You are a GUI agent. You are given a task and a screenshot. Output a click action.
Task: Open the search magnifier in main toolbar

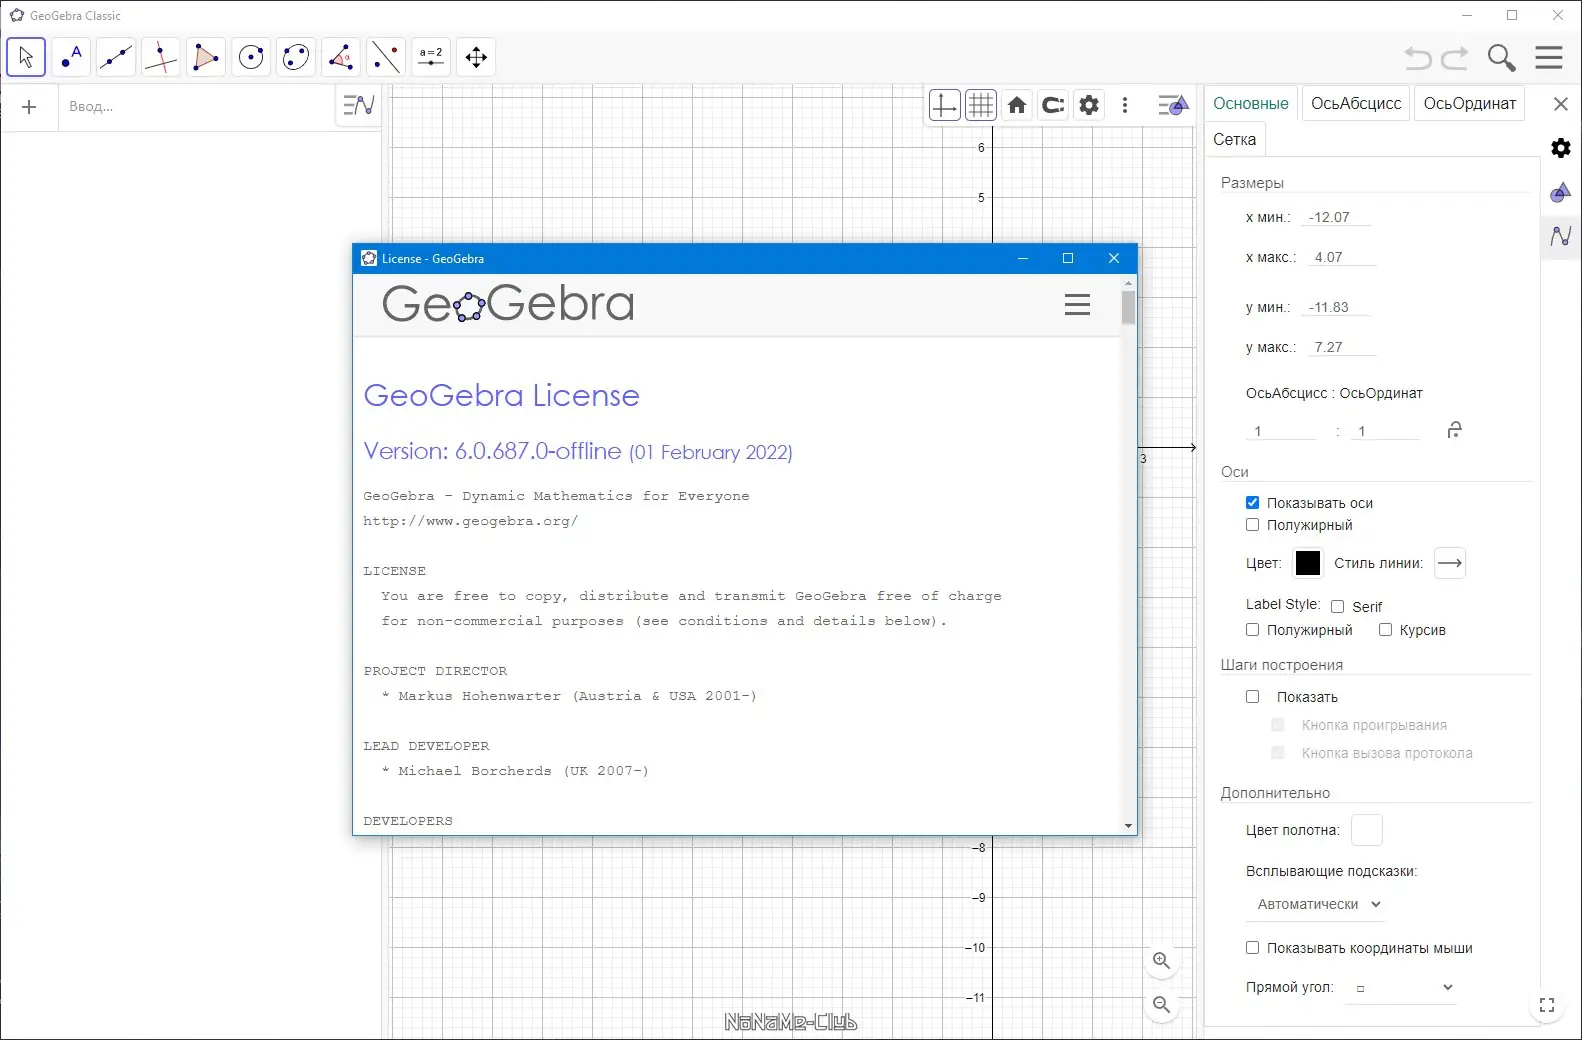tap(1501, 58)
